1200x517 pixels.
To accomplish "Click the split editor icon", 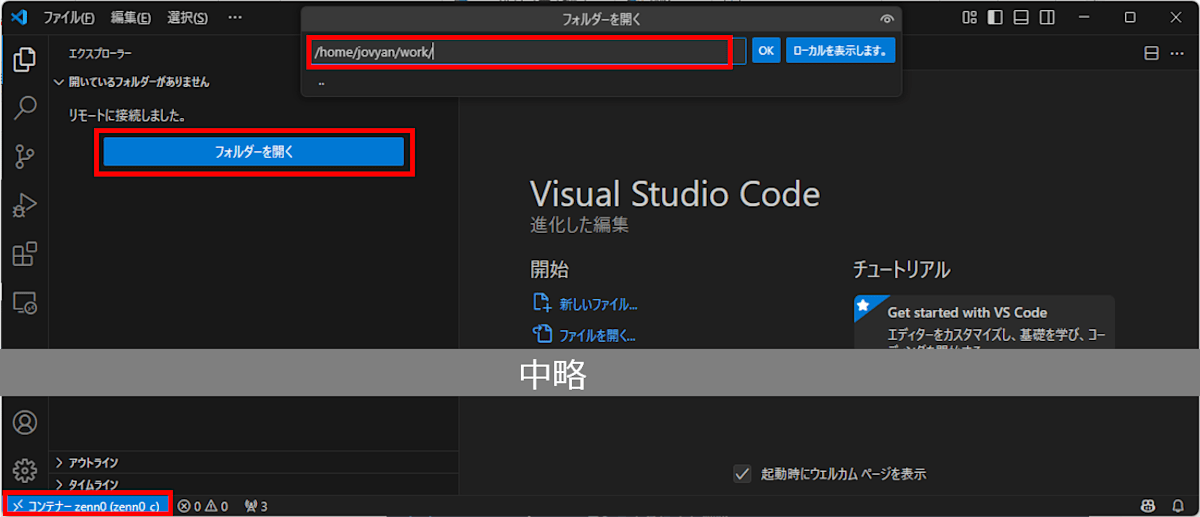I will click(x=1151, y=53).
